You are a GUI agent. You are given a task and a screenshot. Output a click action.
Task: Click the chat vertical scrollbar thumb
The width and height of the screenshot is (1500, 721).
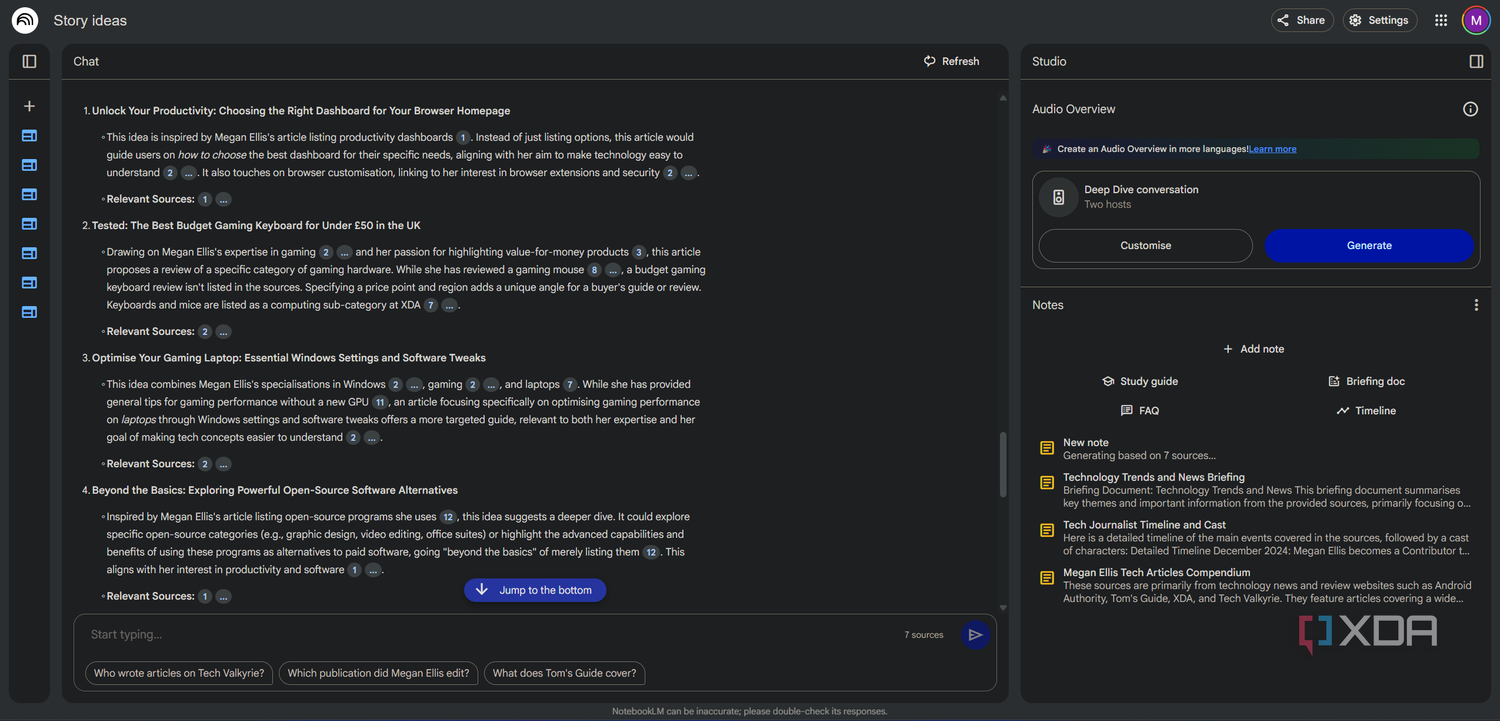(1003, 465)
